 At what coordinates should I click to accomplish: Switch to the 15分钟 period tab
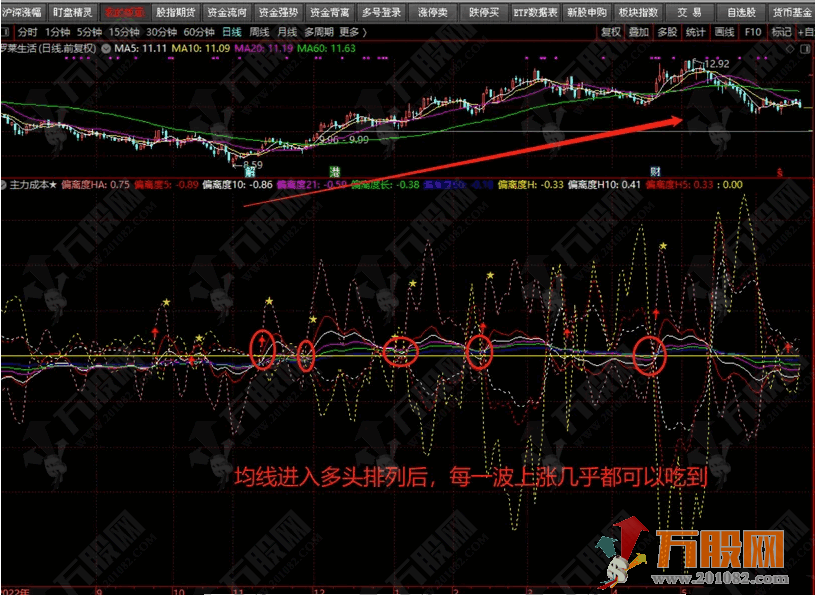point(124,32)
